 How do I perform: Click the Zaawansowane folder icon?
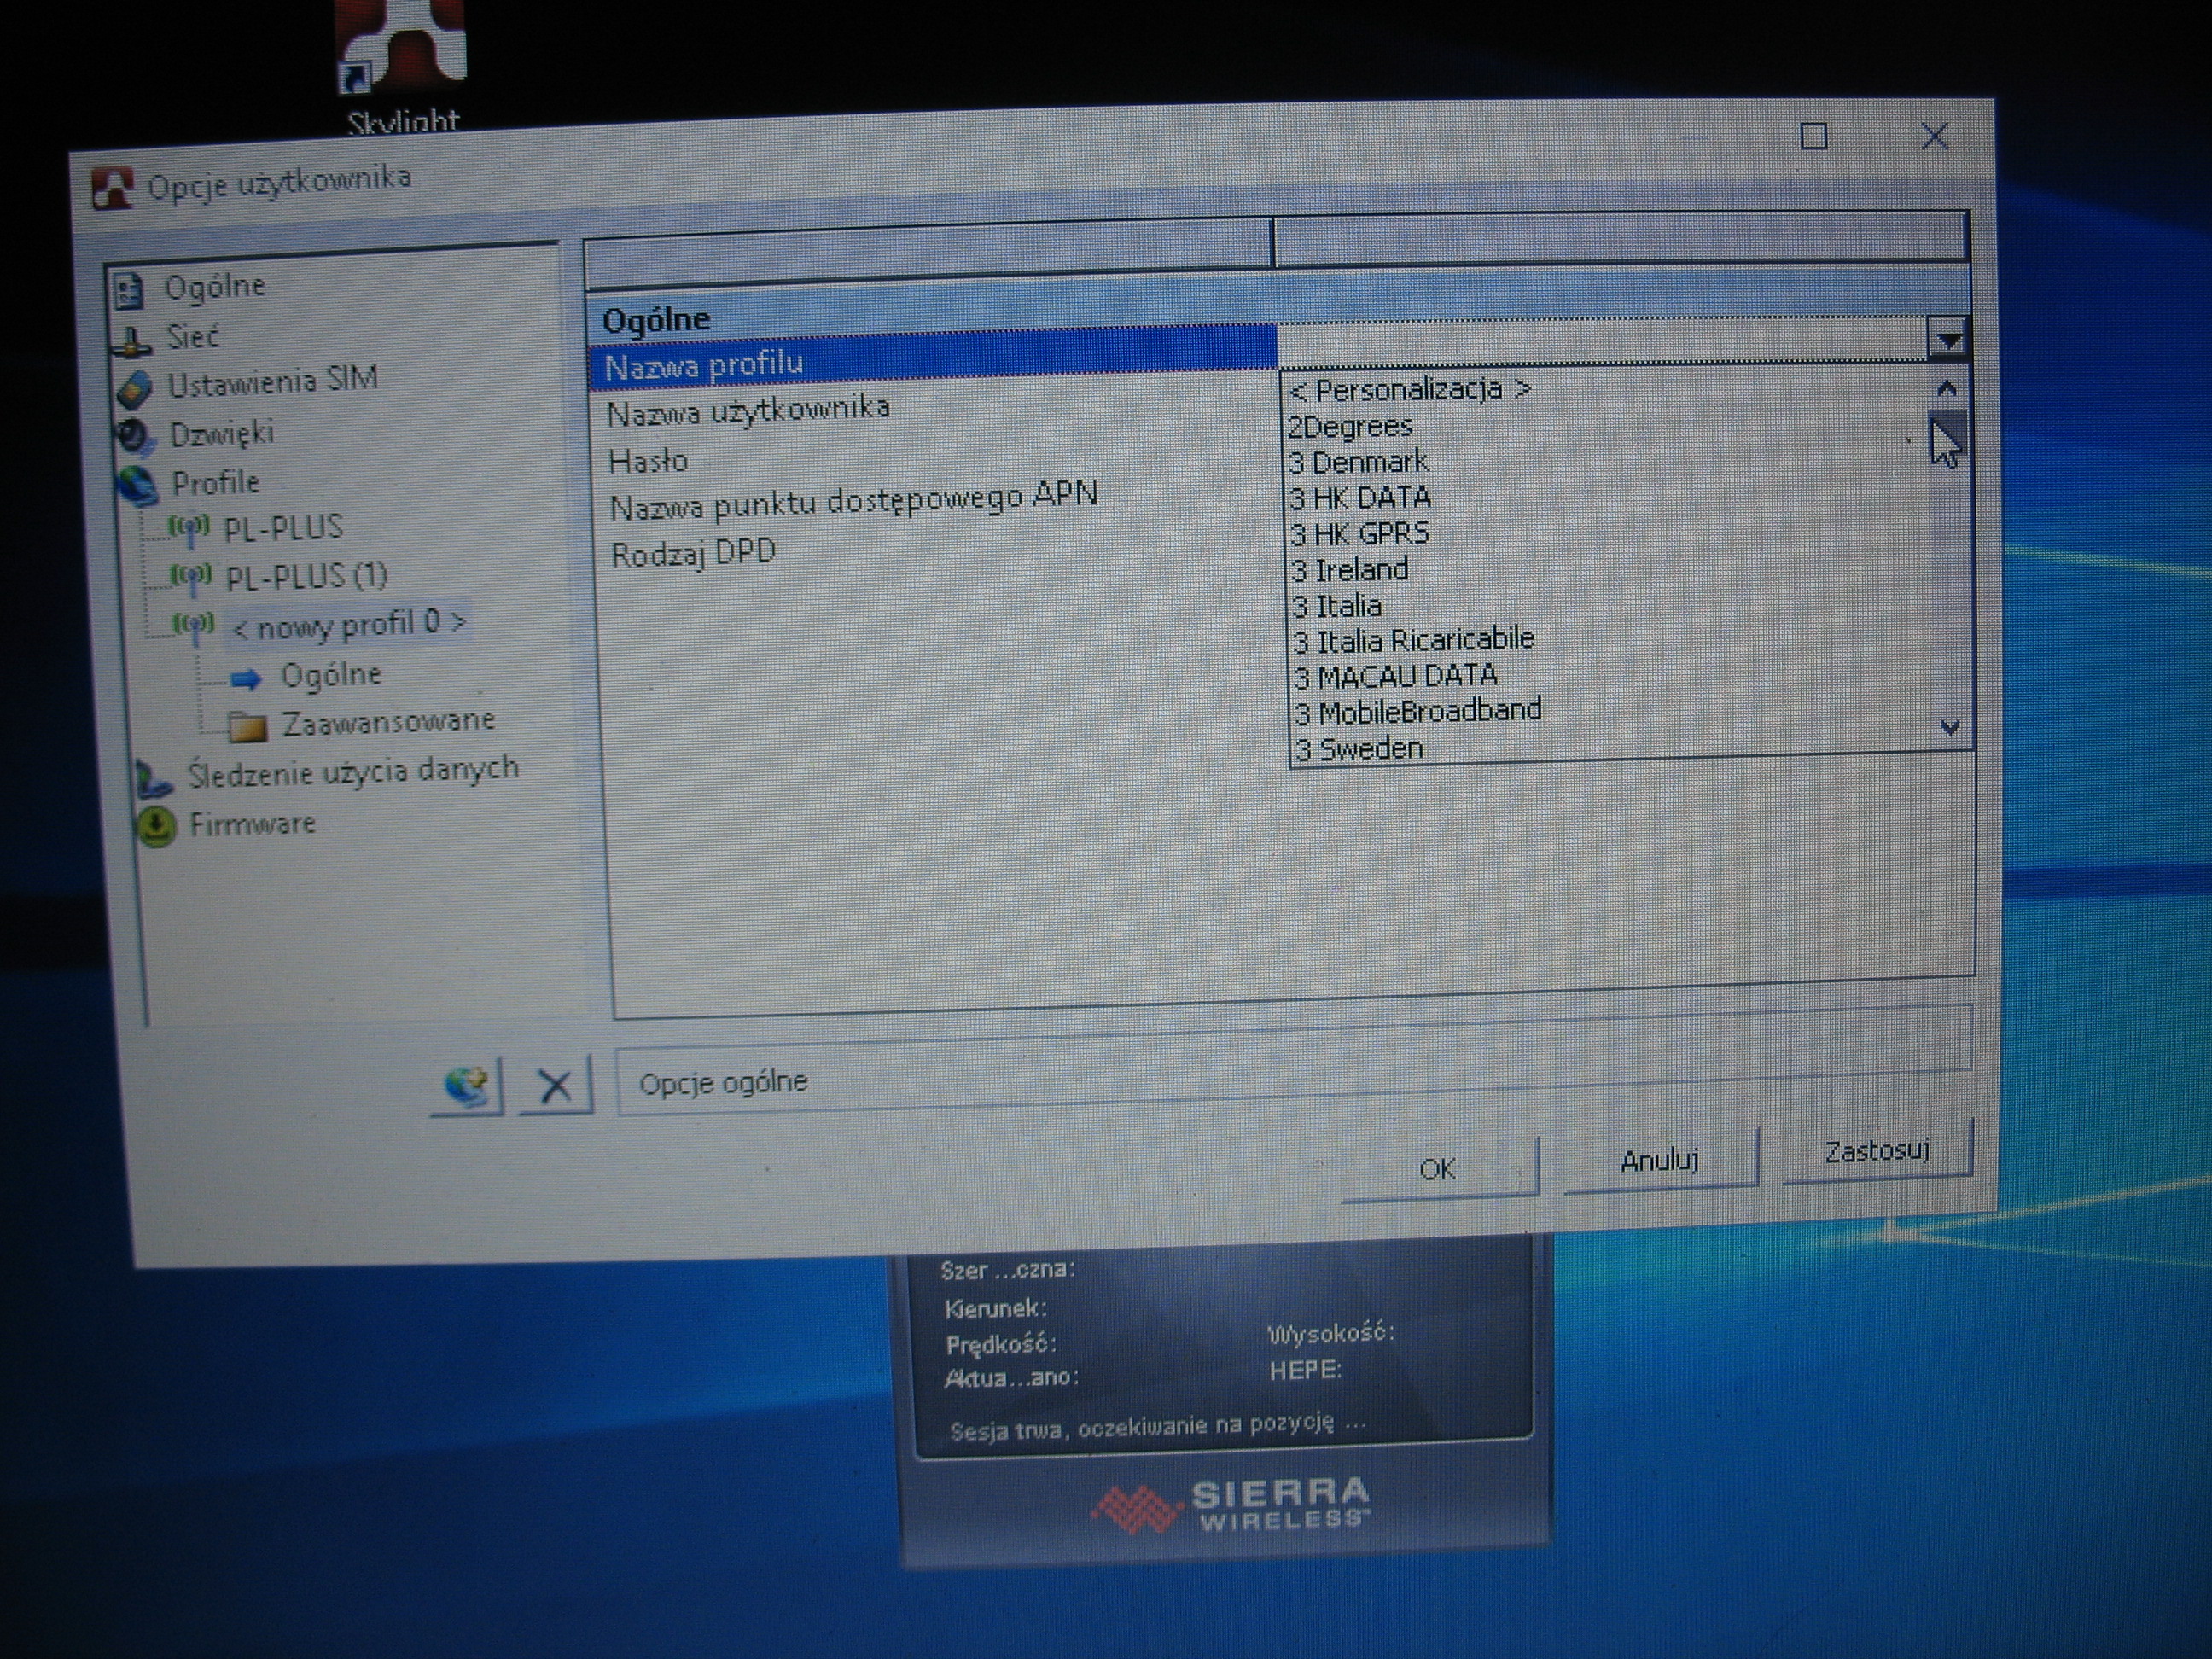coord(247,727)
